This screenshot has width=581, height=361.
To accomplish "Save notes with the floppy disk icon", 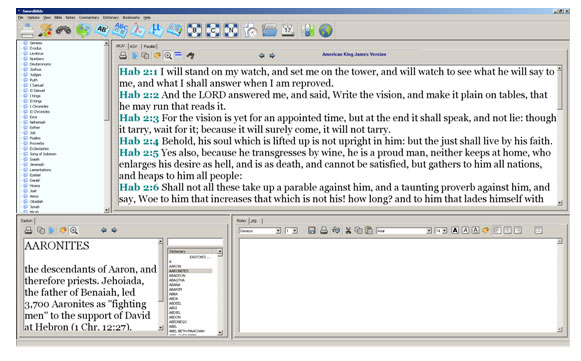I will (x=312, y=231).
